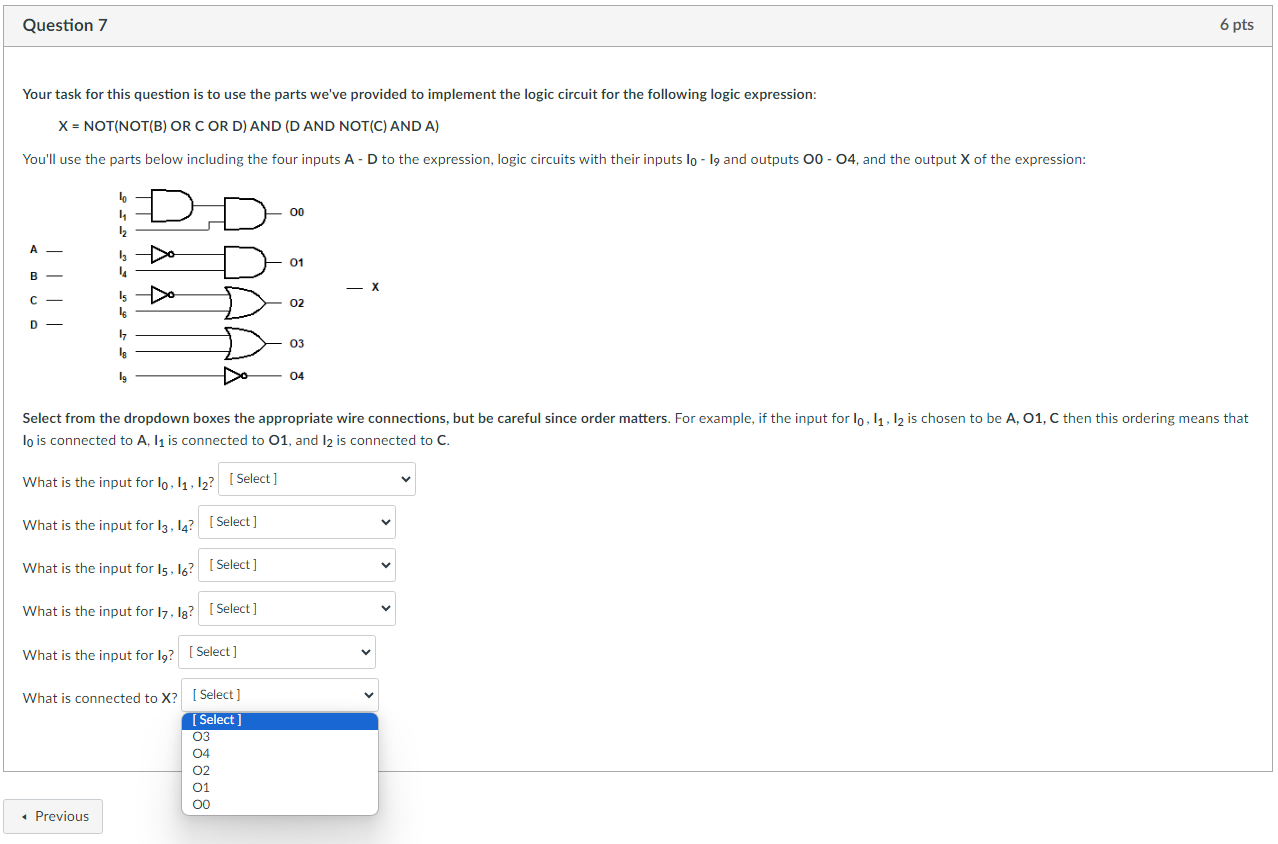Click the OR gate producing output O2
Viewport: 1278px width, 844px height.
(245, 302)
